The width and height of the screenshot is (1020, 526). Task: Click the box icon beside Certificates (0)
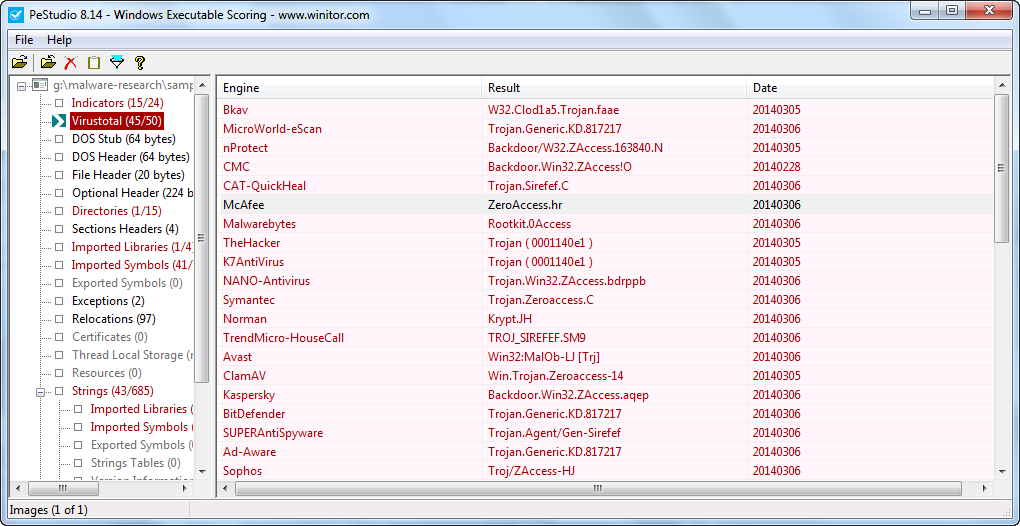pos(59,337)
